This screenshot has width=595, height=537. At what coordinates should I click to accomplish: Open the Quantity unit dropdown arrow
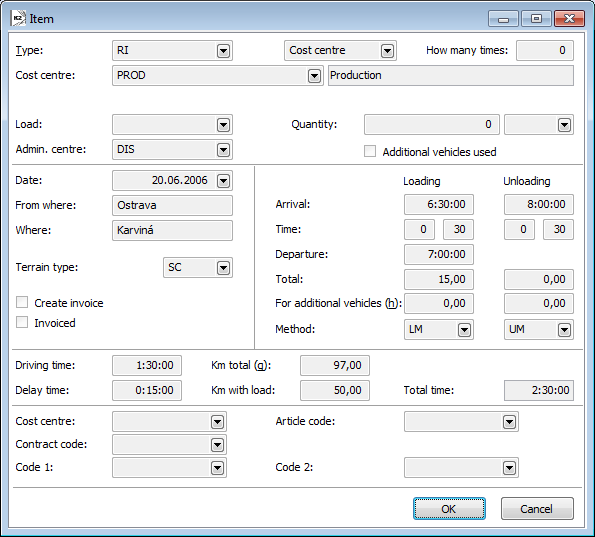[x=564, y=125]
